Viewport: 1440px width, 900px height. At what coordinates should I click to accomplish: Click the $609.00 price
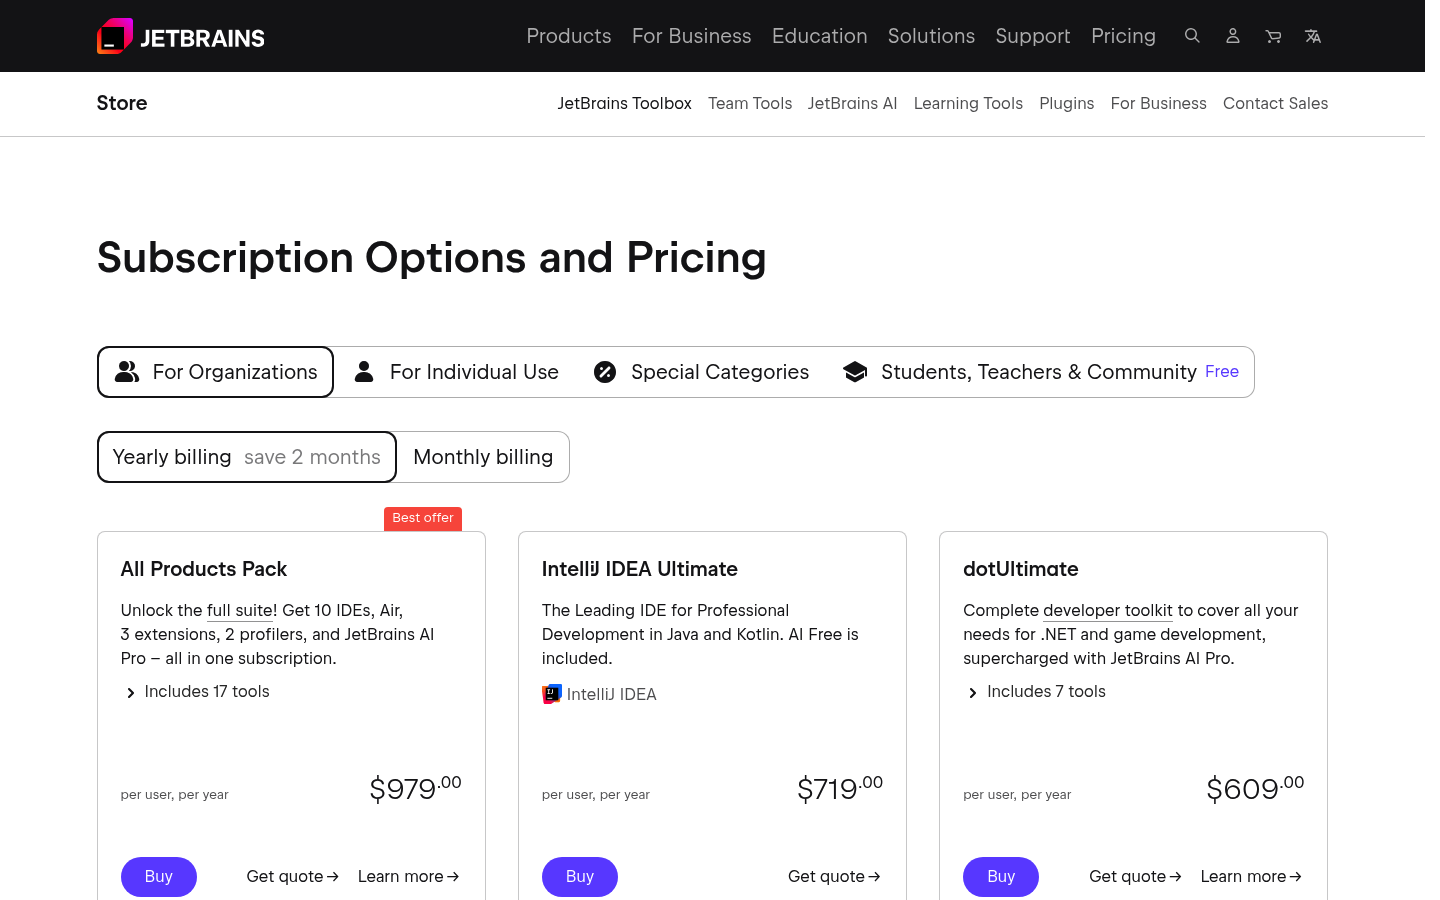1256,788
